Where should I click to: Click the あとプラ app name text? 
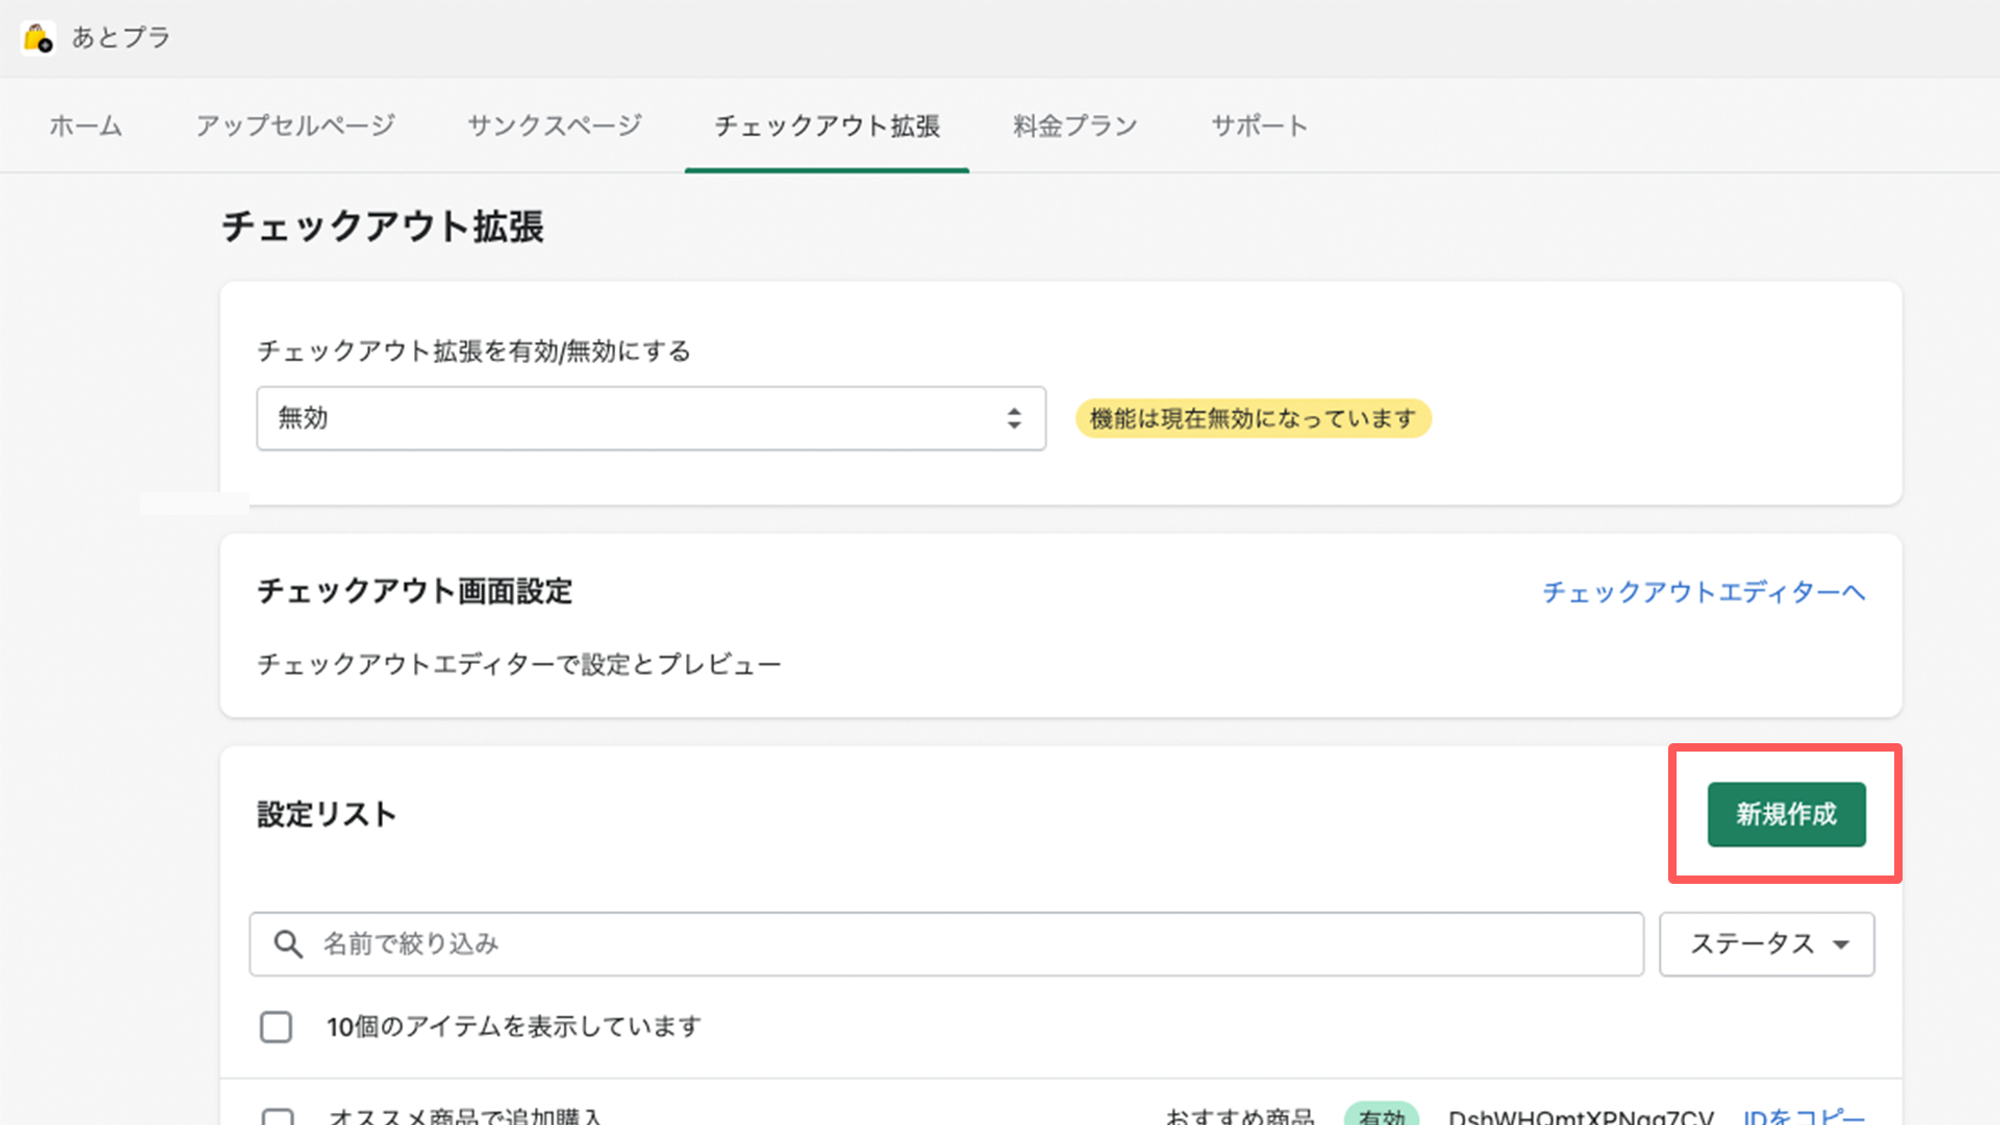click(121, 38)
